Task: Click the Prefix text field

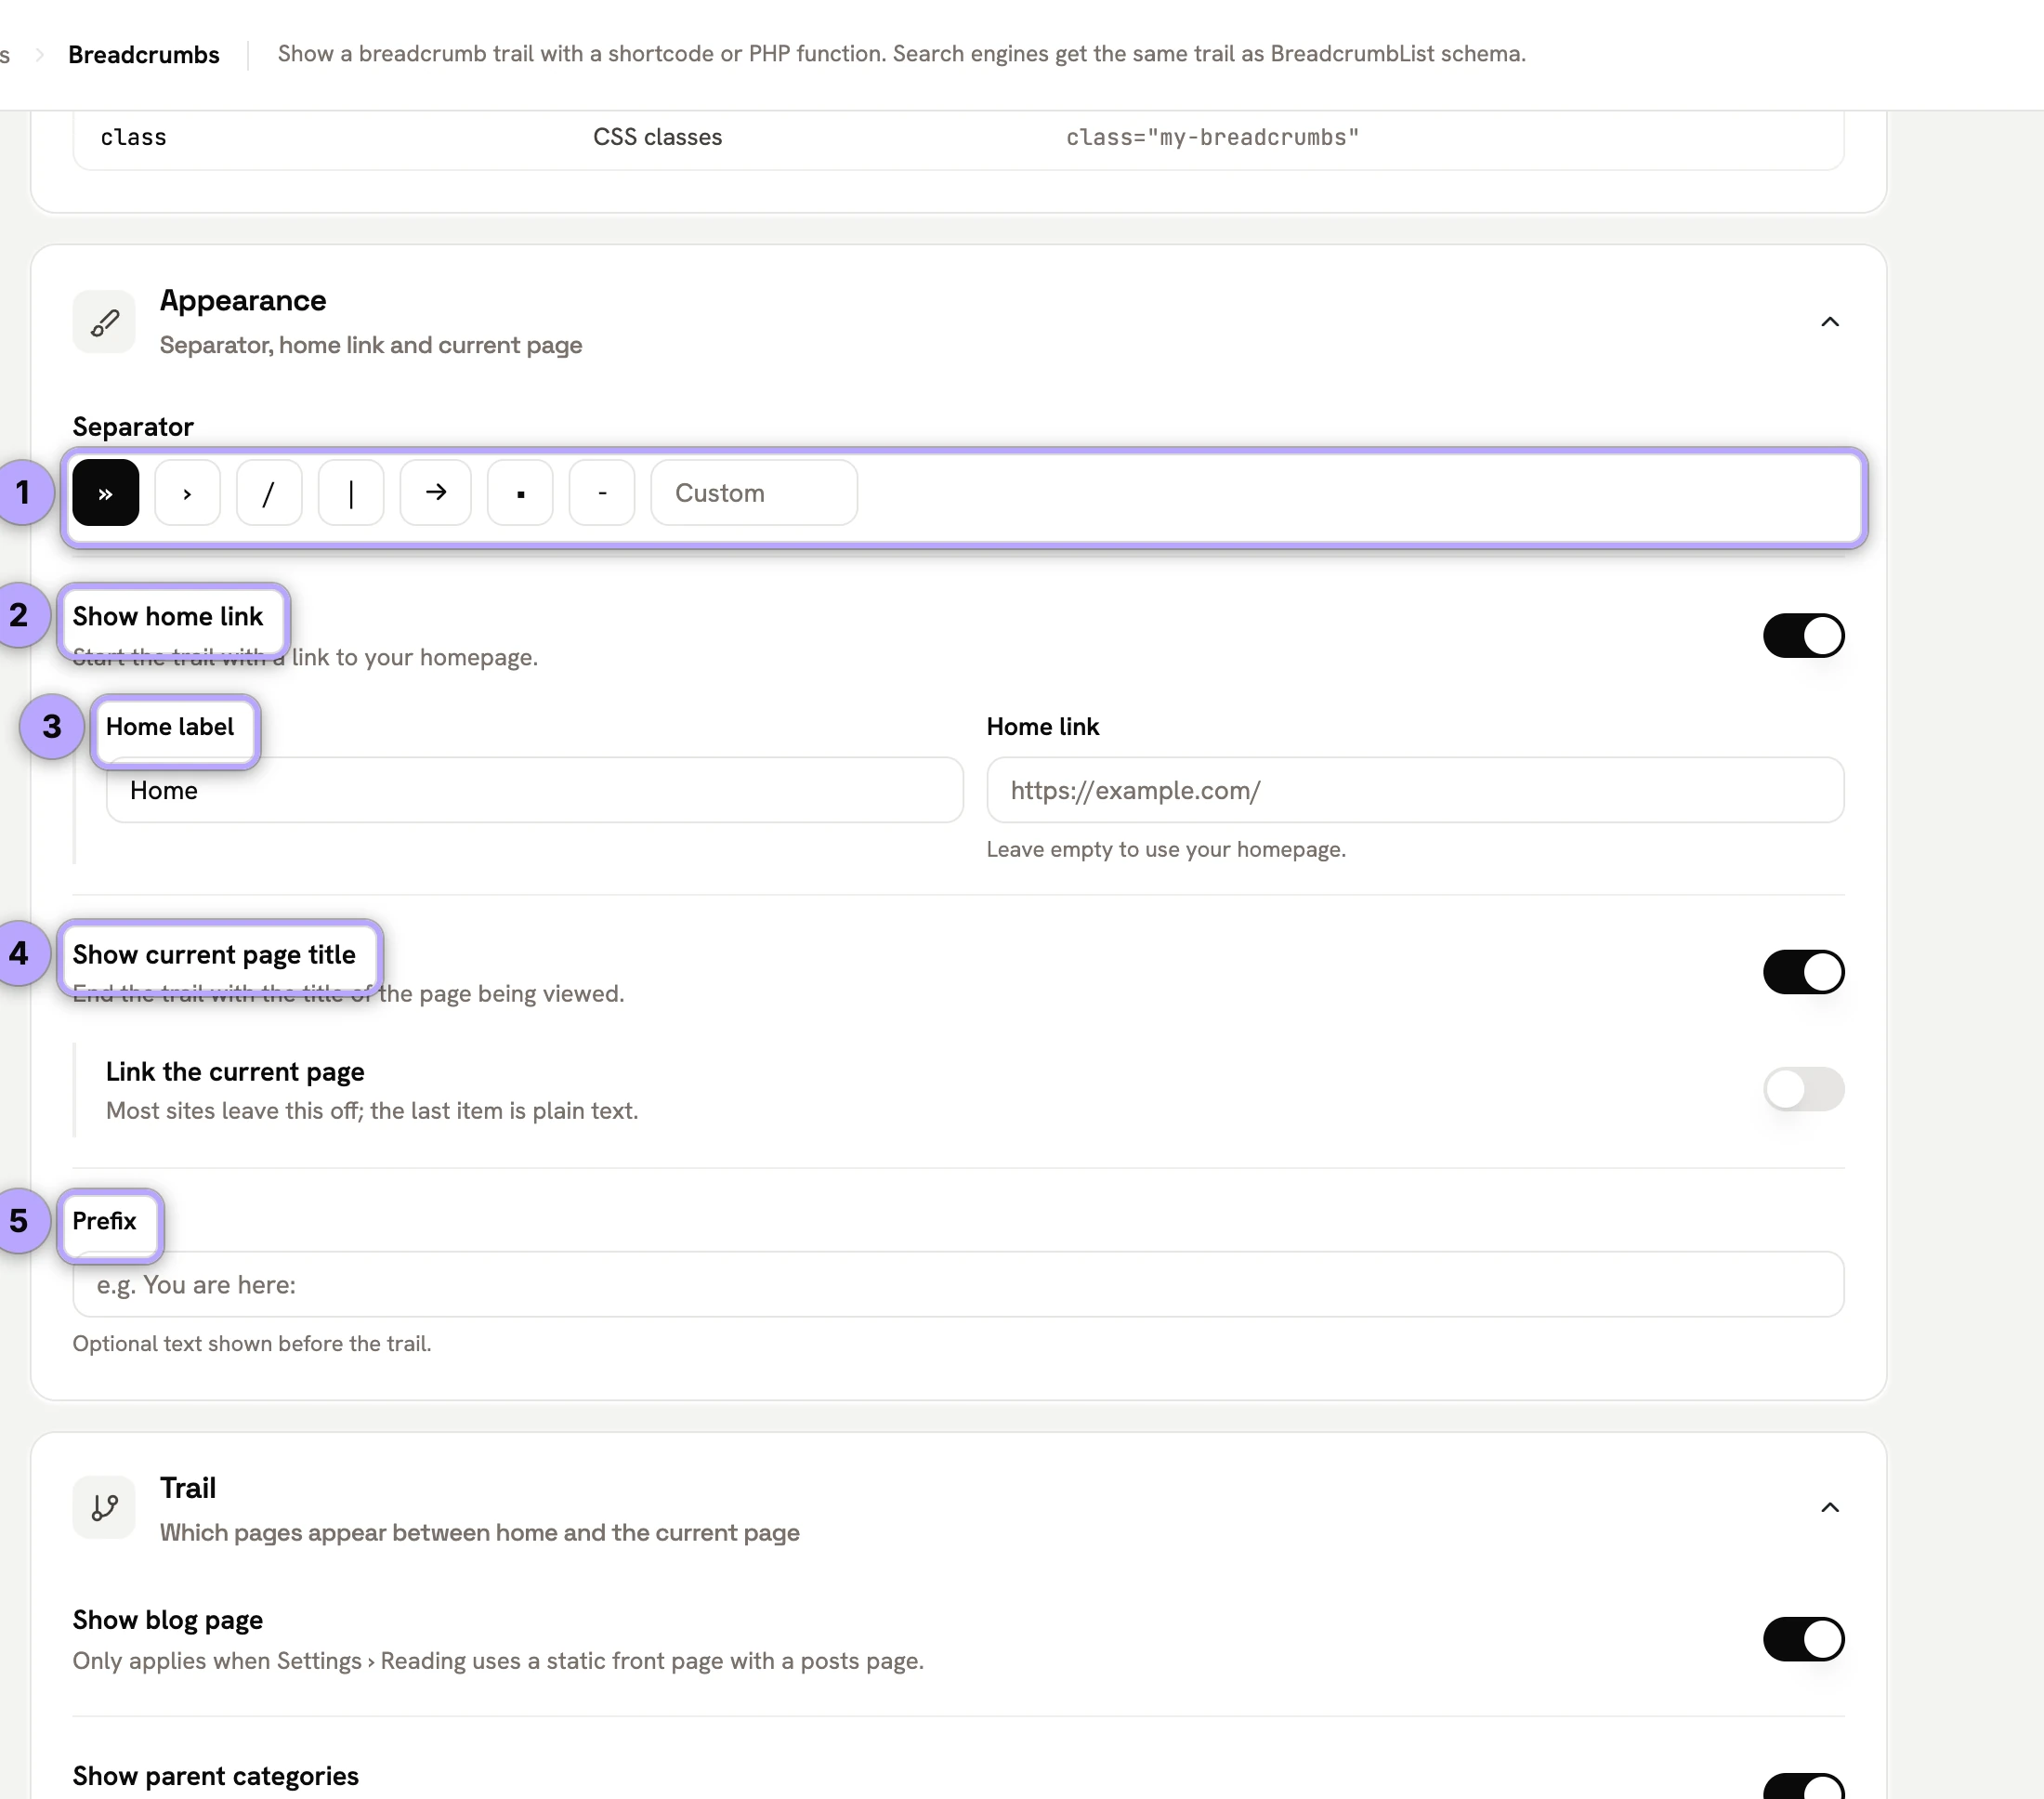Action: click(x=958, y=1285)
